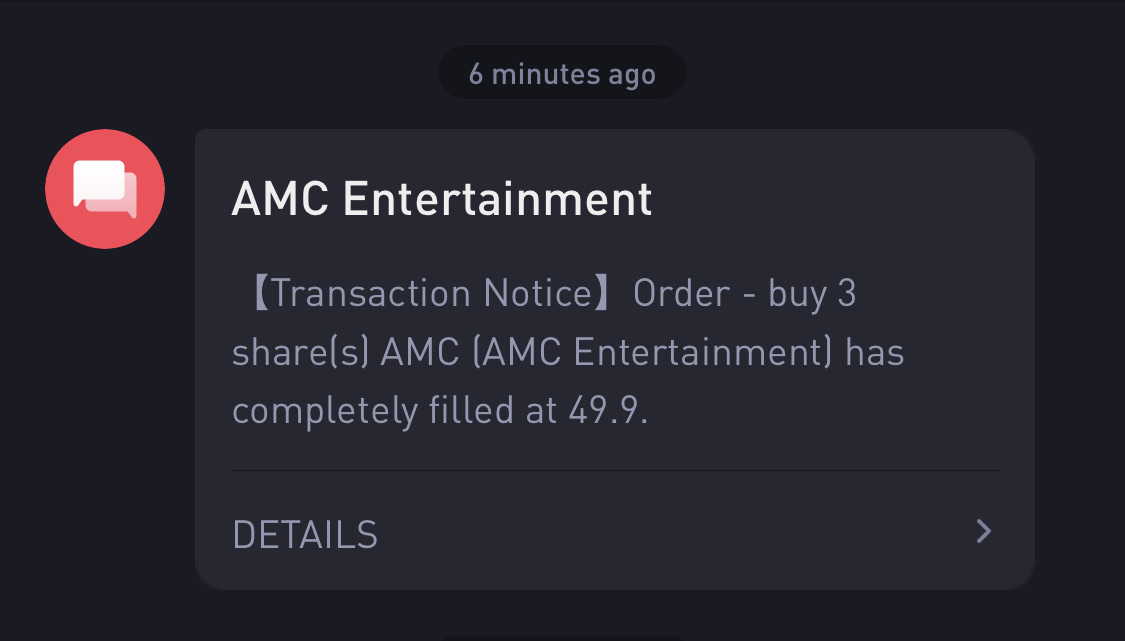Click the word "Entertainment" in the card title
Viewport: 1125px width, 641px height.
498,199
